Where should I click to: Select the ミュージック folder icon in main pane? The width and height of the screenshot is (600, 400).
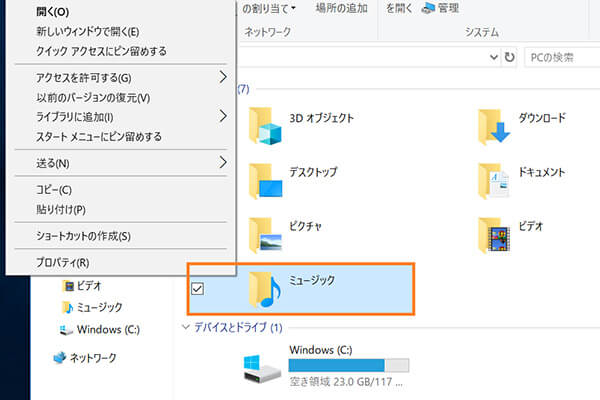tap(265, 290)
